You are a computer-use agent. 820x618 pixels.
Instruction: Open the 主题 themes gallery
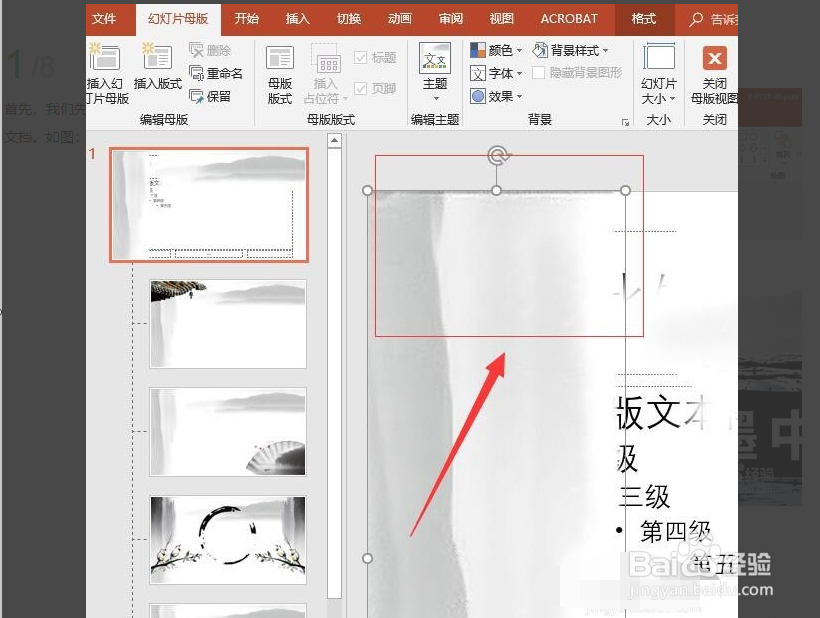[x=435, y=72]
